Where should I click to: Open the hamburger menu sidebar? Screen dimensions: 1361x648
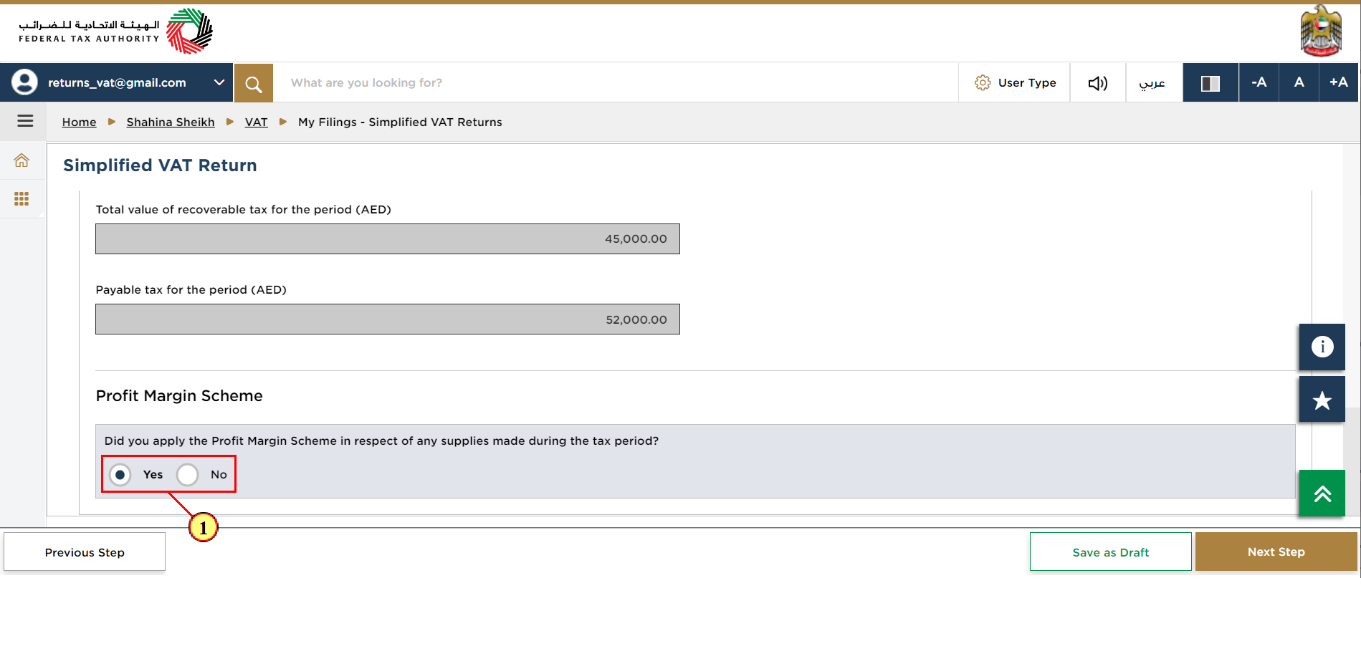coord(25,121)
